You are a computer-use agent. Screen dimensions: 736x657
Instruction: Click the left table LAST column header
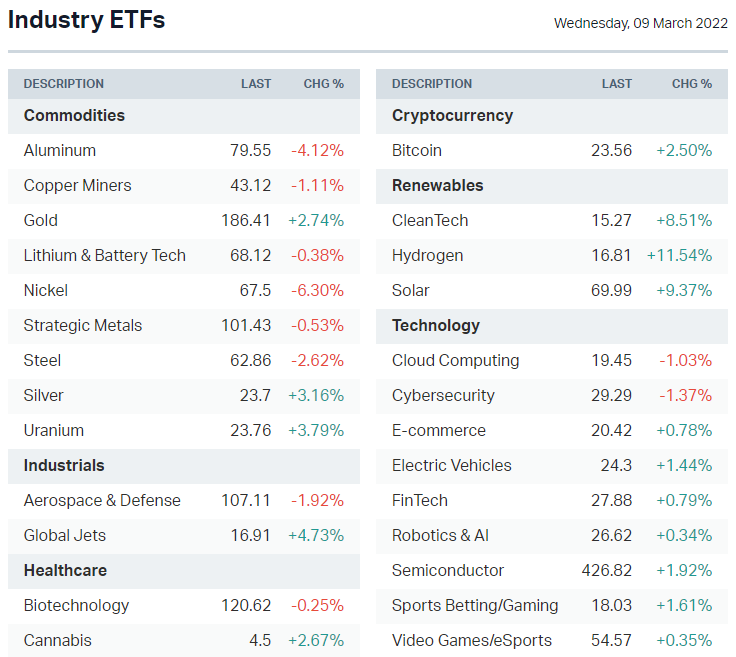point(256,84)
